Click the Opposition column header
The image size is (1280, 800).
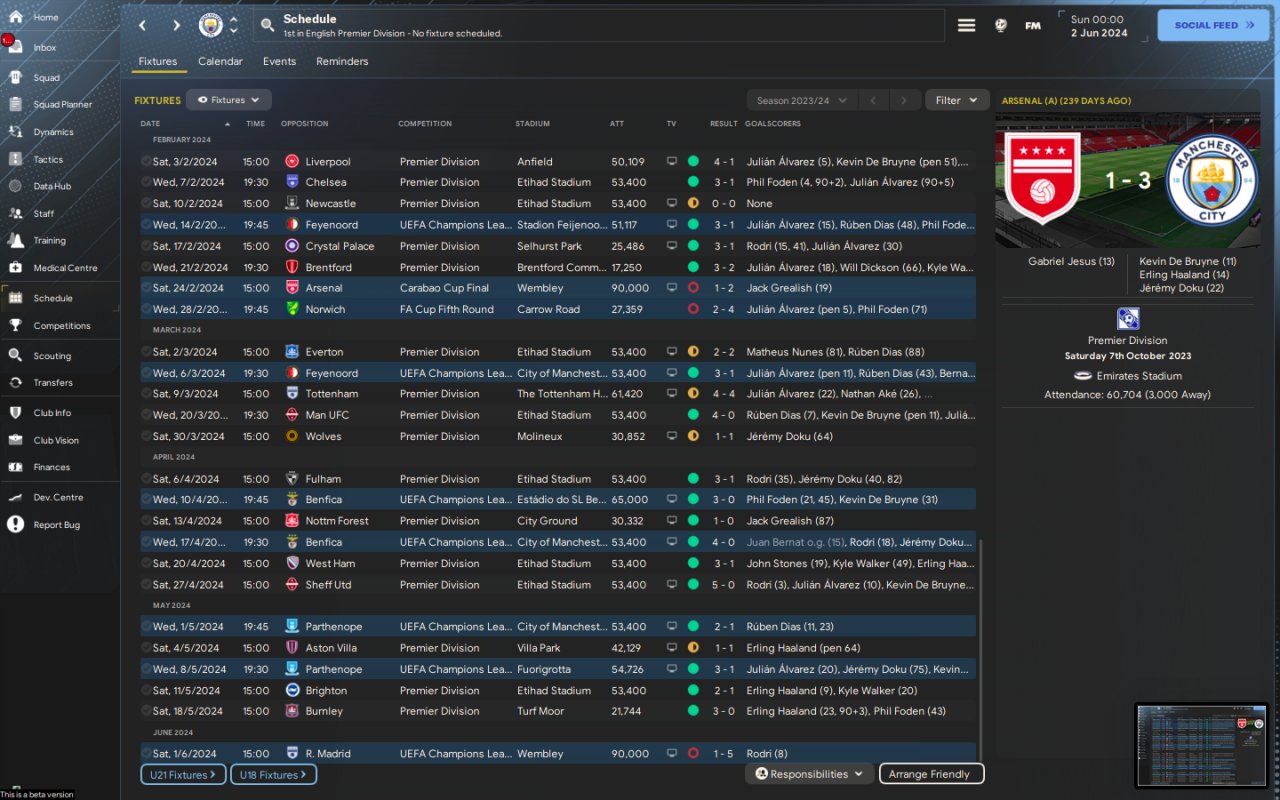304,124
